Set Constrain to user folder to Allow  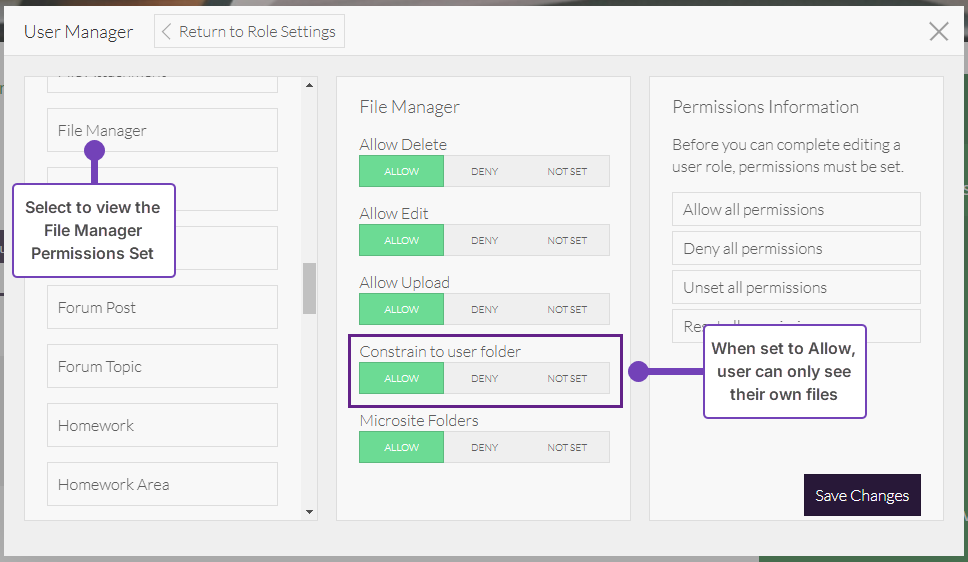[x=401, y=378]
